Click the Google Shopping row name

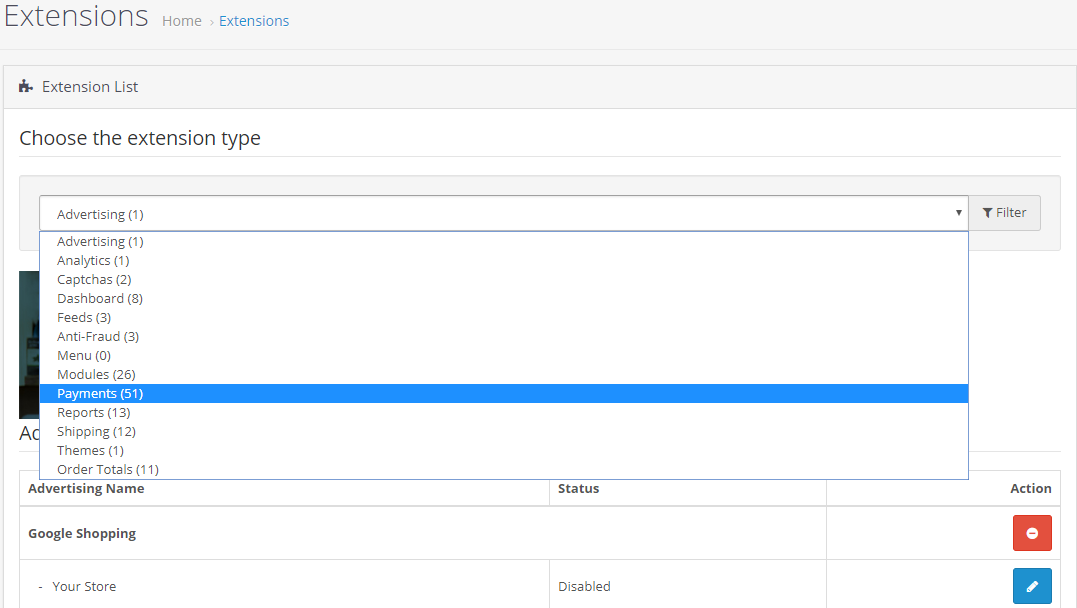(82, 534)
